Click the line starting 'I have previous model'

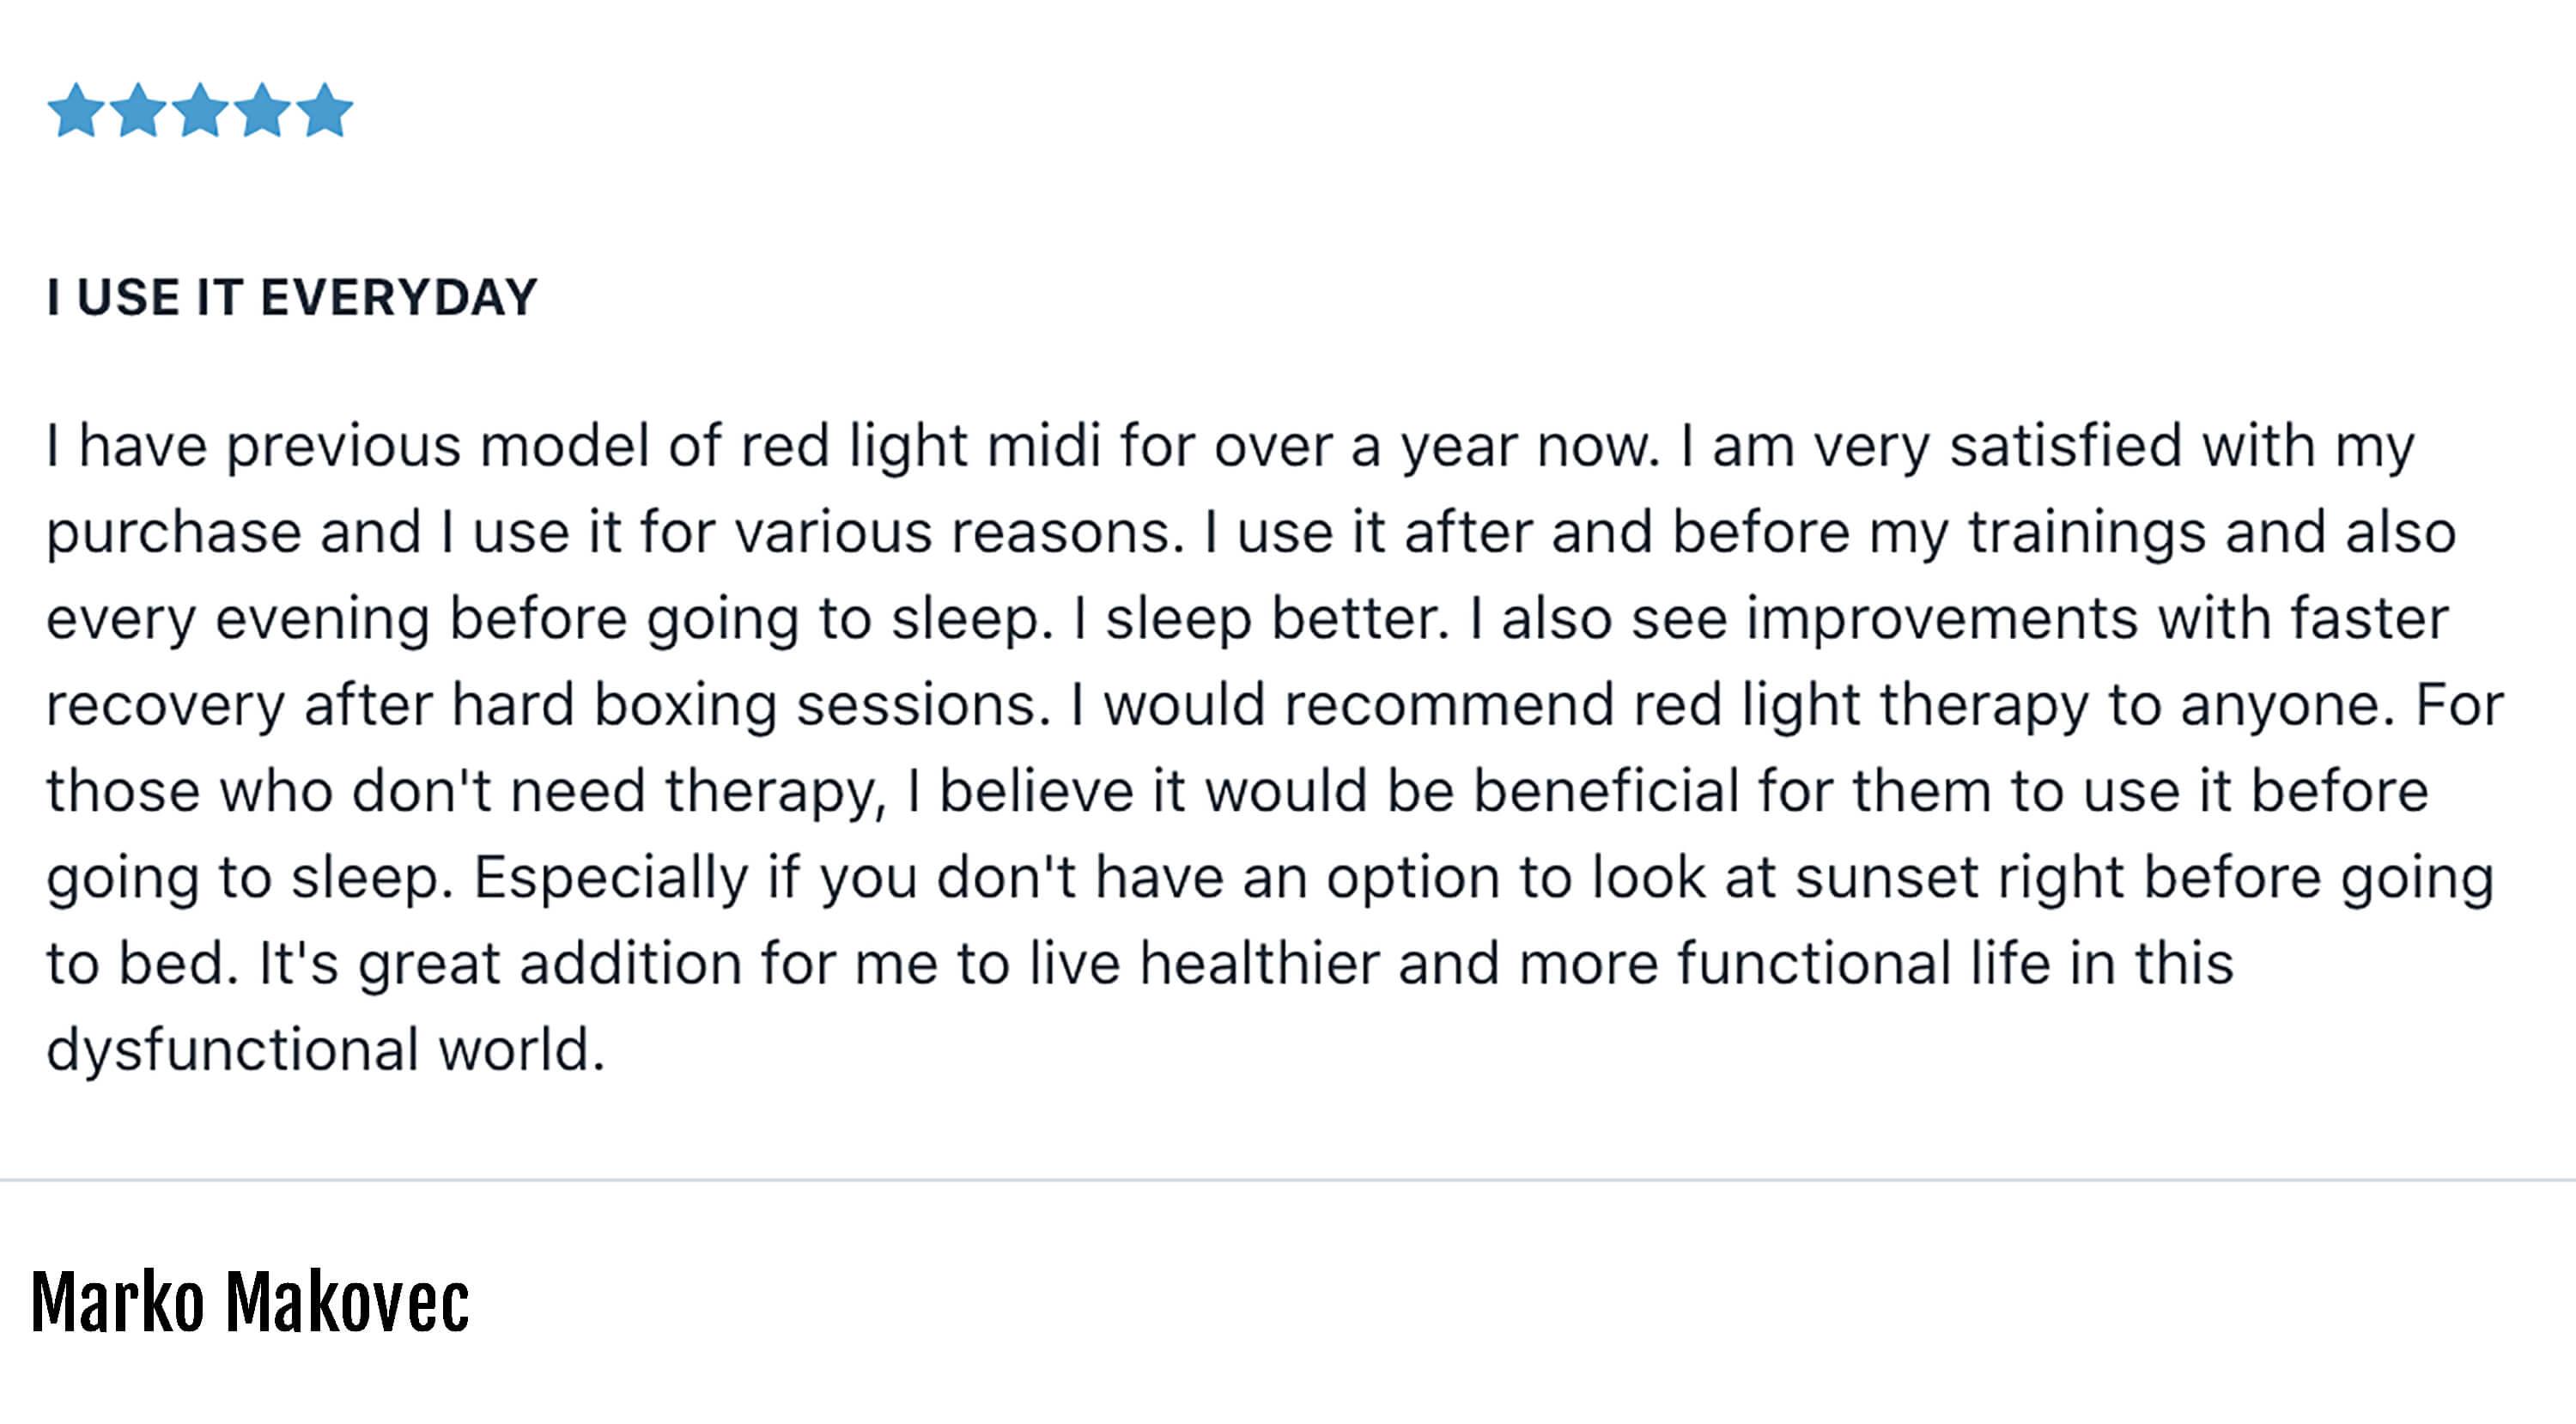click(1230, 446)
